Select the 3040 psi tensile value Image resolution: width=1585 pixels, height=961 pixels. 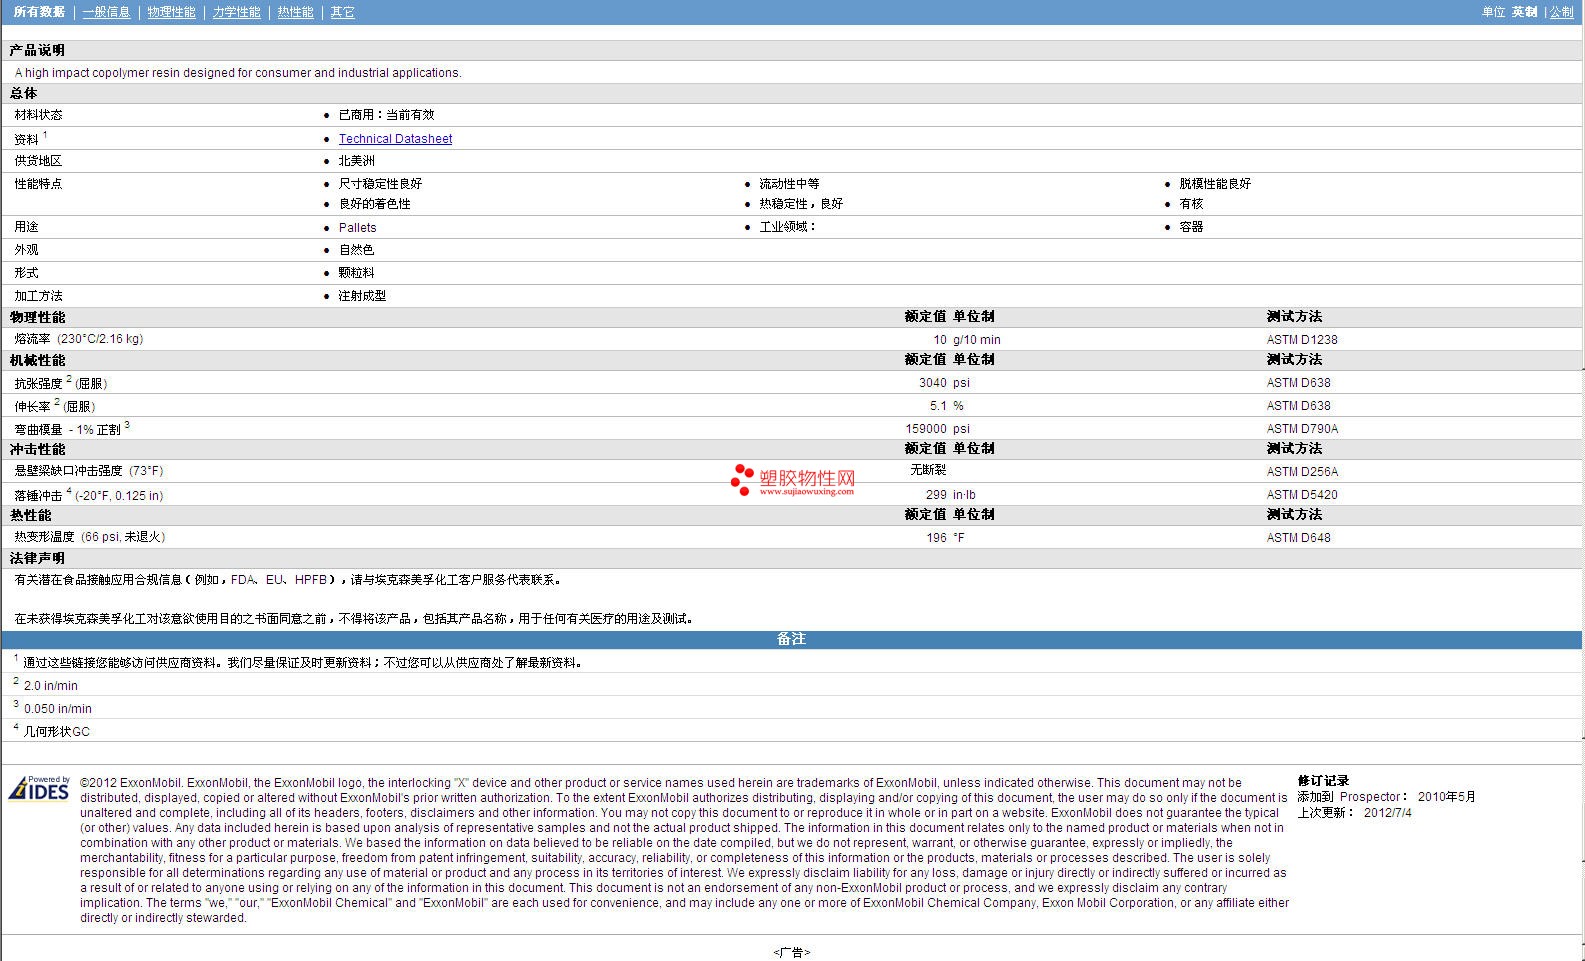944,383
